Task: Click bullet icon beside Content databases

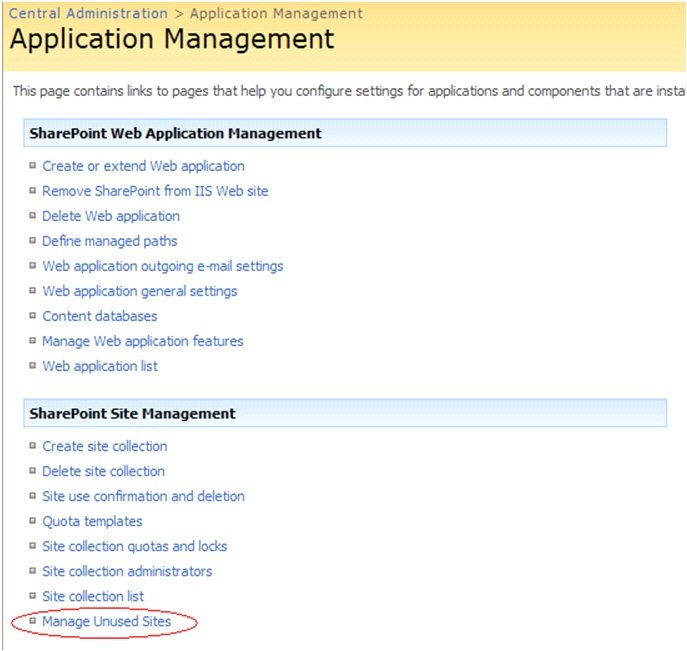Action: (x=32, y=315)
